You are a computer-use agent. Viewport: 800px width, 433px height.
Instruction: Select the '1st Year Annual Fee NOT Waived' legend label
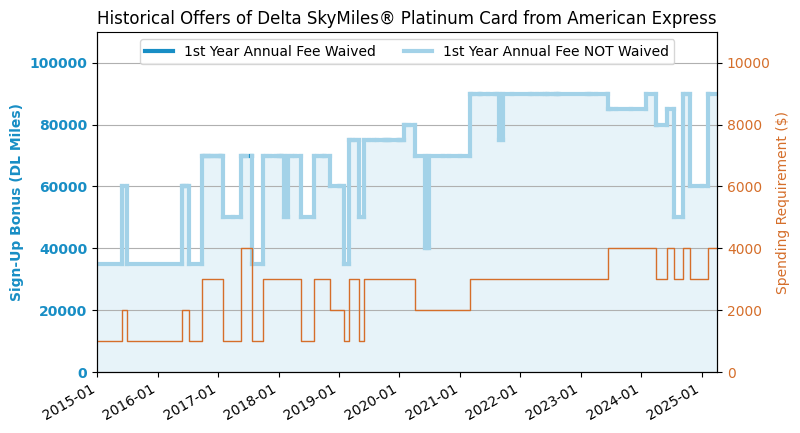pyautogui.click(x=555, y=51)
